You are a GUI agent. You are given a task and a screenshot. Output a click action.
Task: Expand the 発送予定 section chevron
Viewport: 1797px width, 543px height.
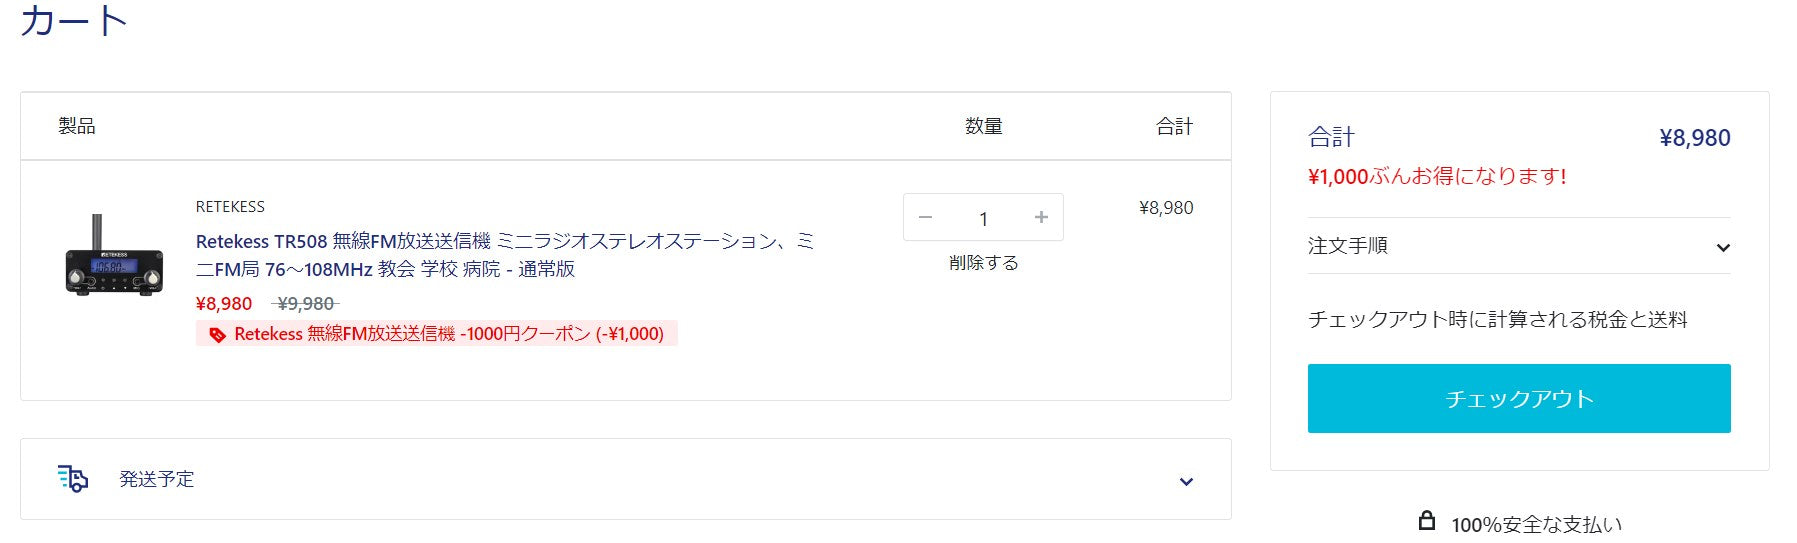(1186, 481)
